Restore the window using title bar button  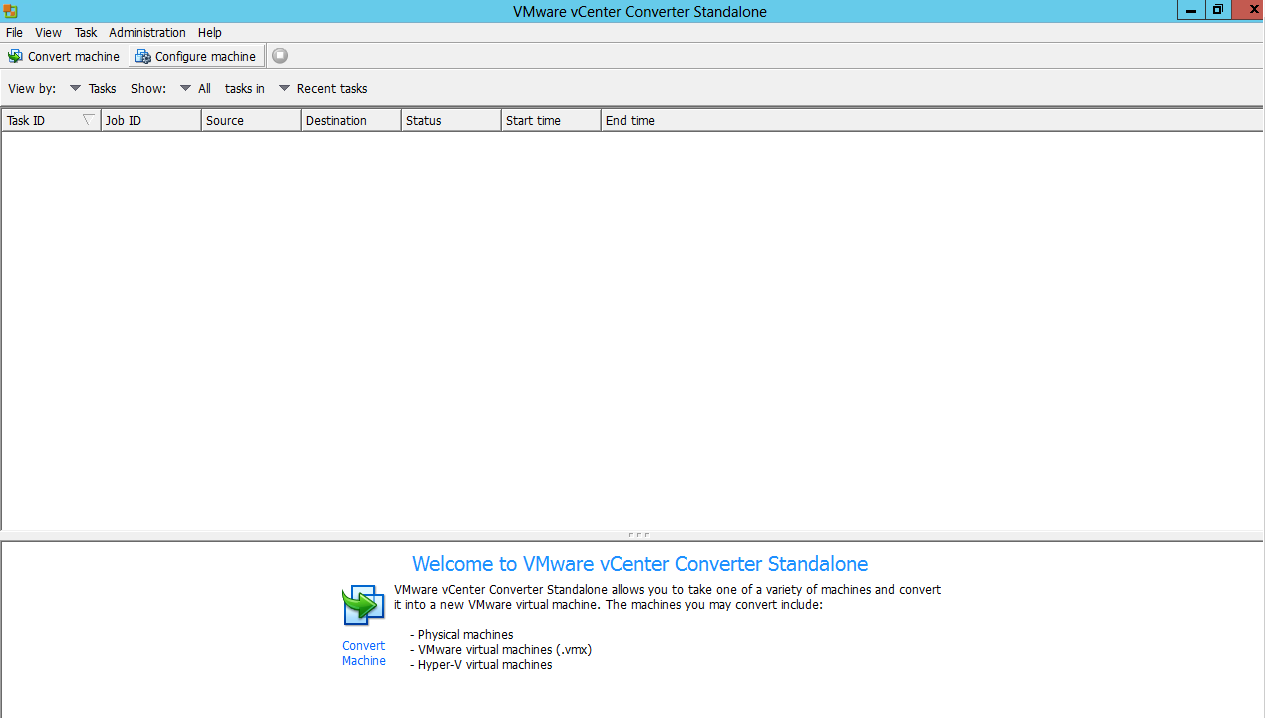pyautogui.click(x=1217, y=10)
